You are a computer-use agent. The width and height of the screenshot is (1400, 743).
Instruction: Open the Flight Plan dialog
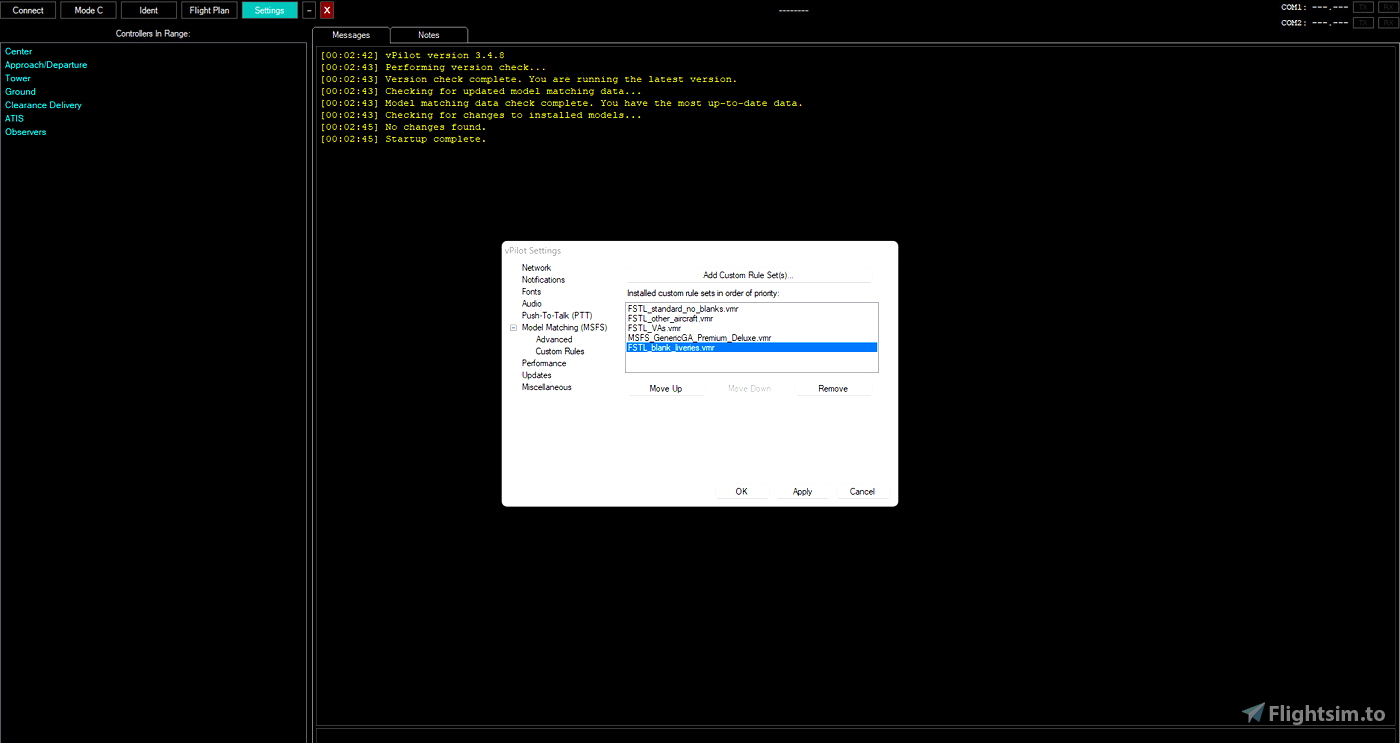pyautogui.click(x=209, y=10)
